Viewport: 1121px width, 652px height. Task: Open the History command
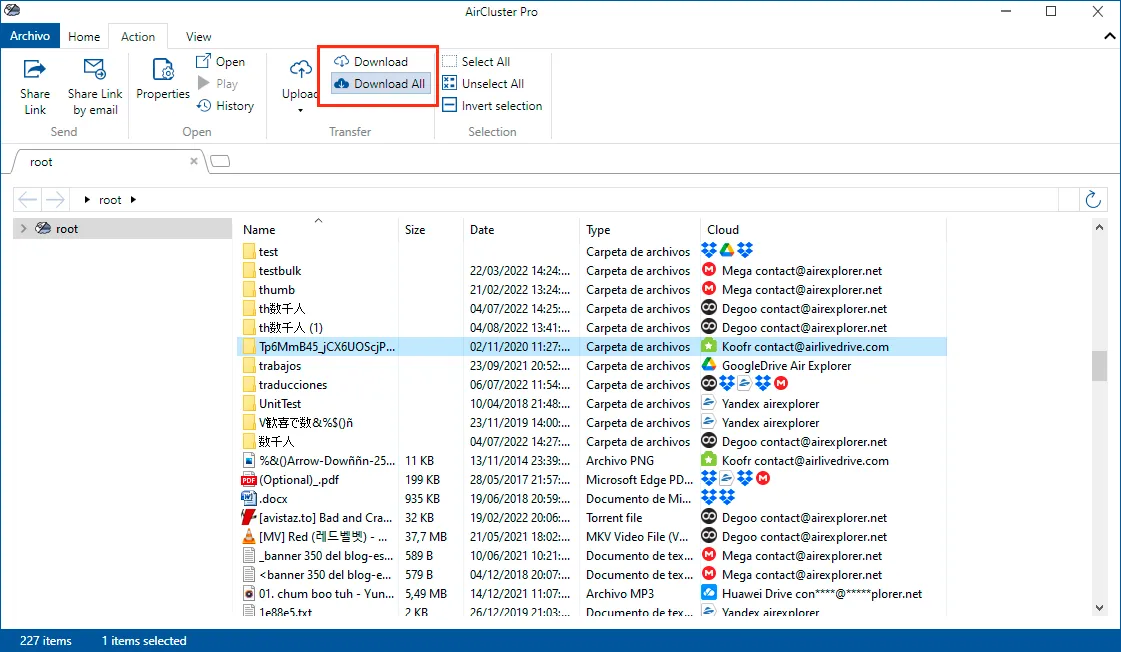tap(225, 106)
